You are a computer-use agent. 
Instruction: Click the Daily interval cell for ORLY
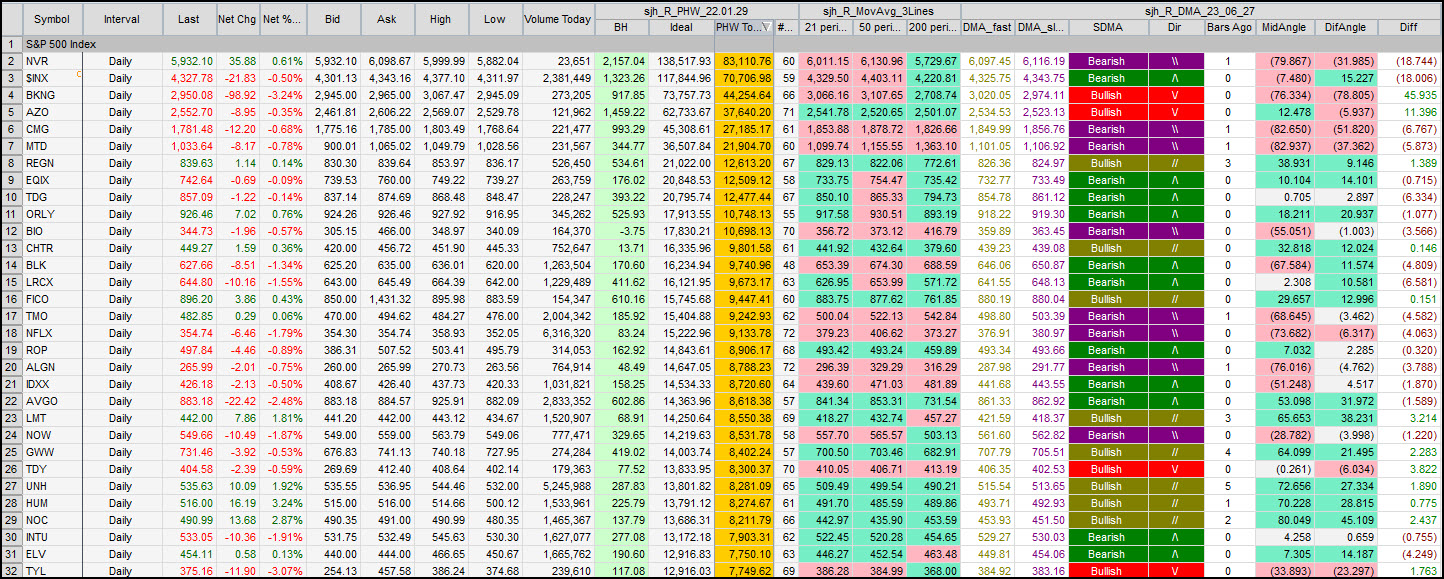click(x=122, y=214)
